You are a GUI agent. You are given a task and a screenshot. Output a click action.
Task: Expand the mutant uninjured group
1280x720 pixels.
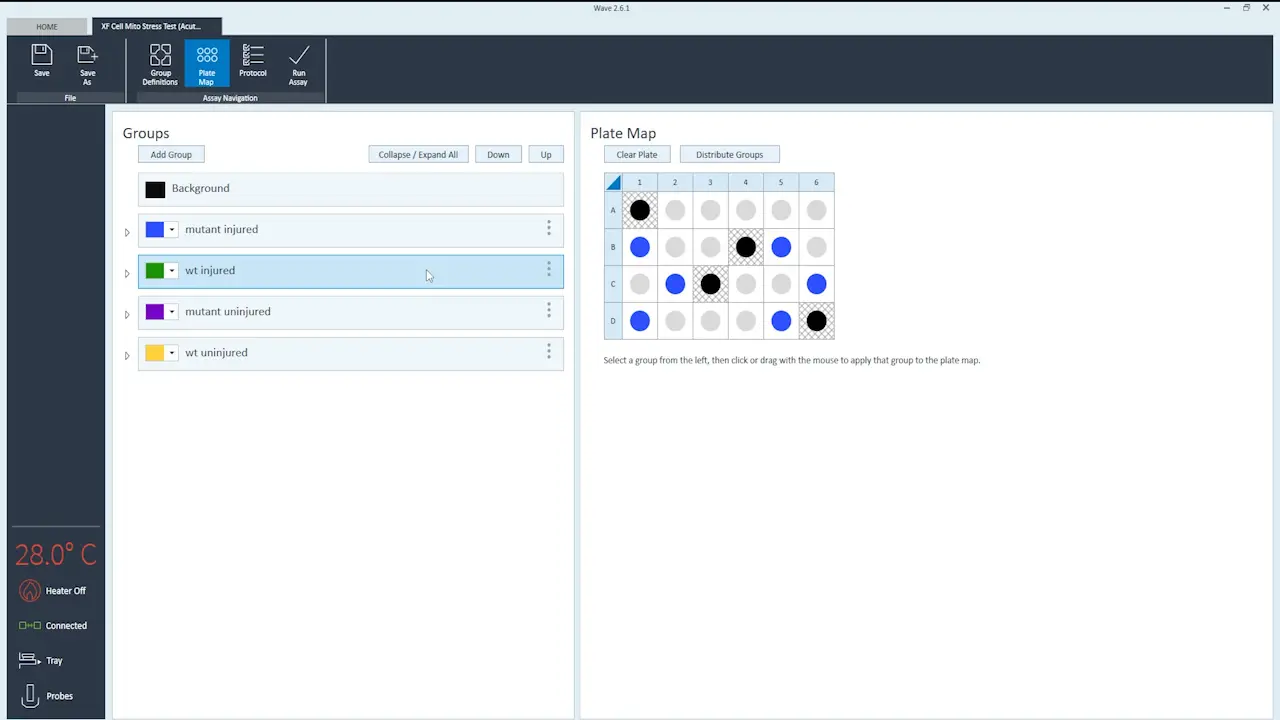tap(127, 314)
